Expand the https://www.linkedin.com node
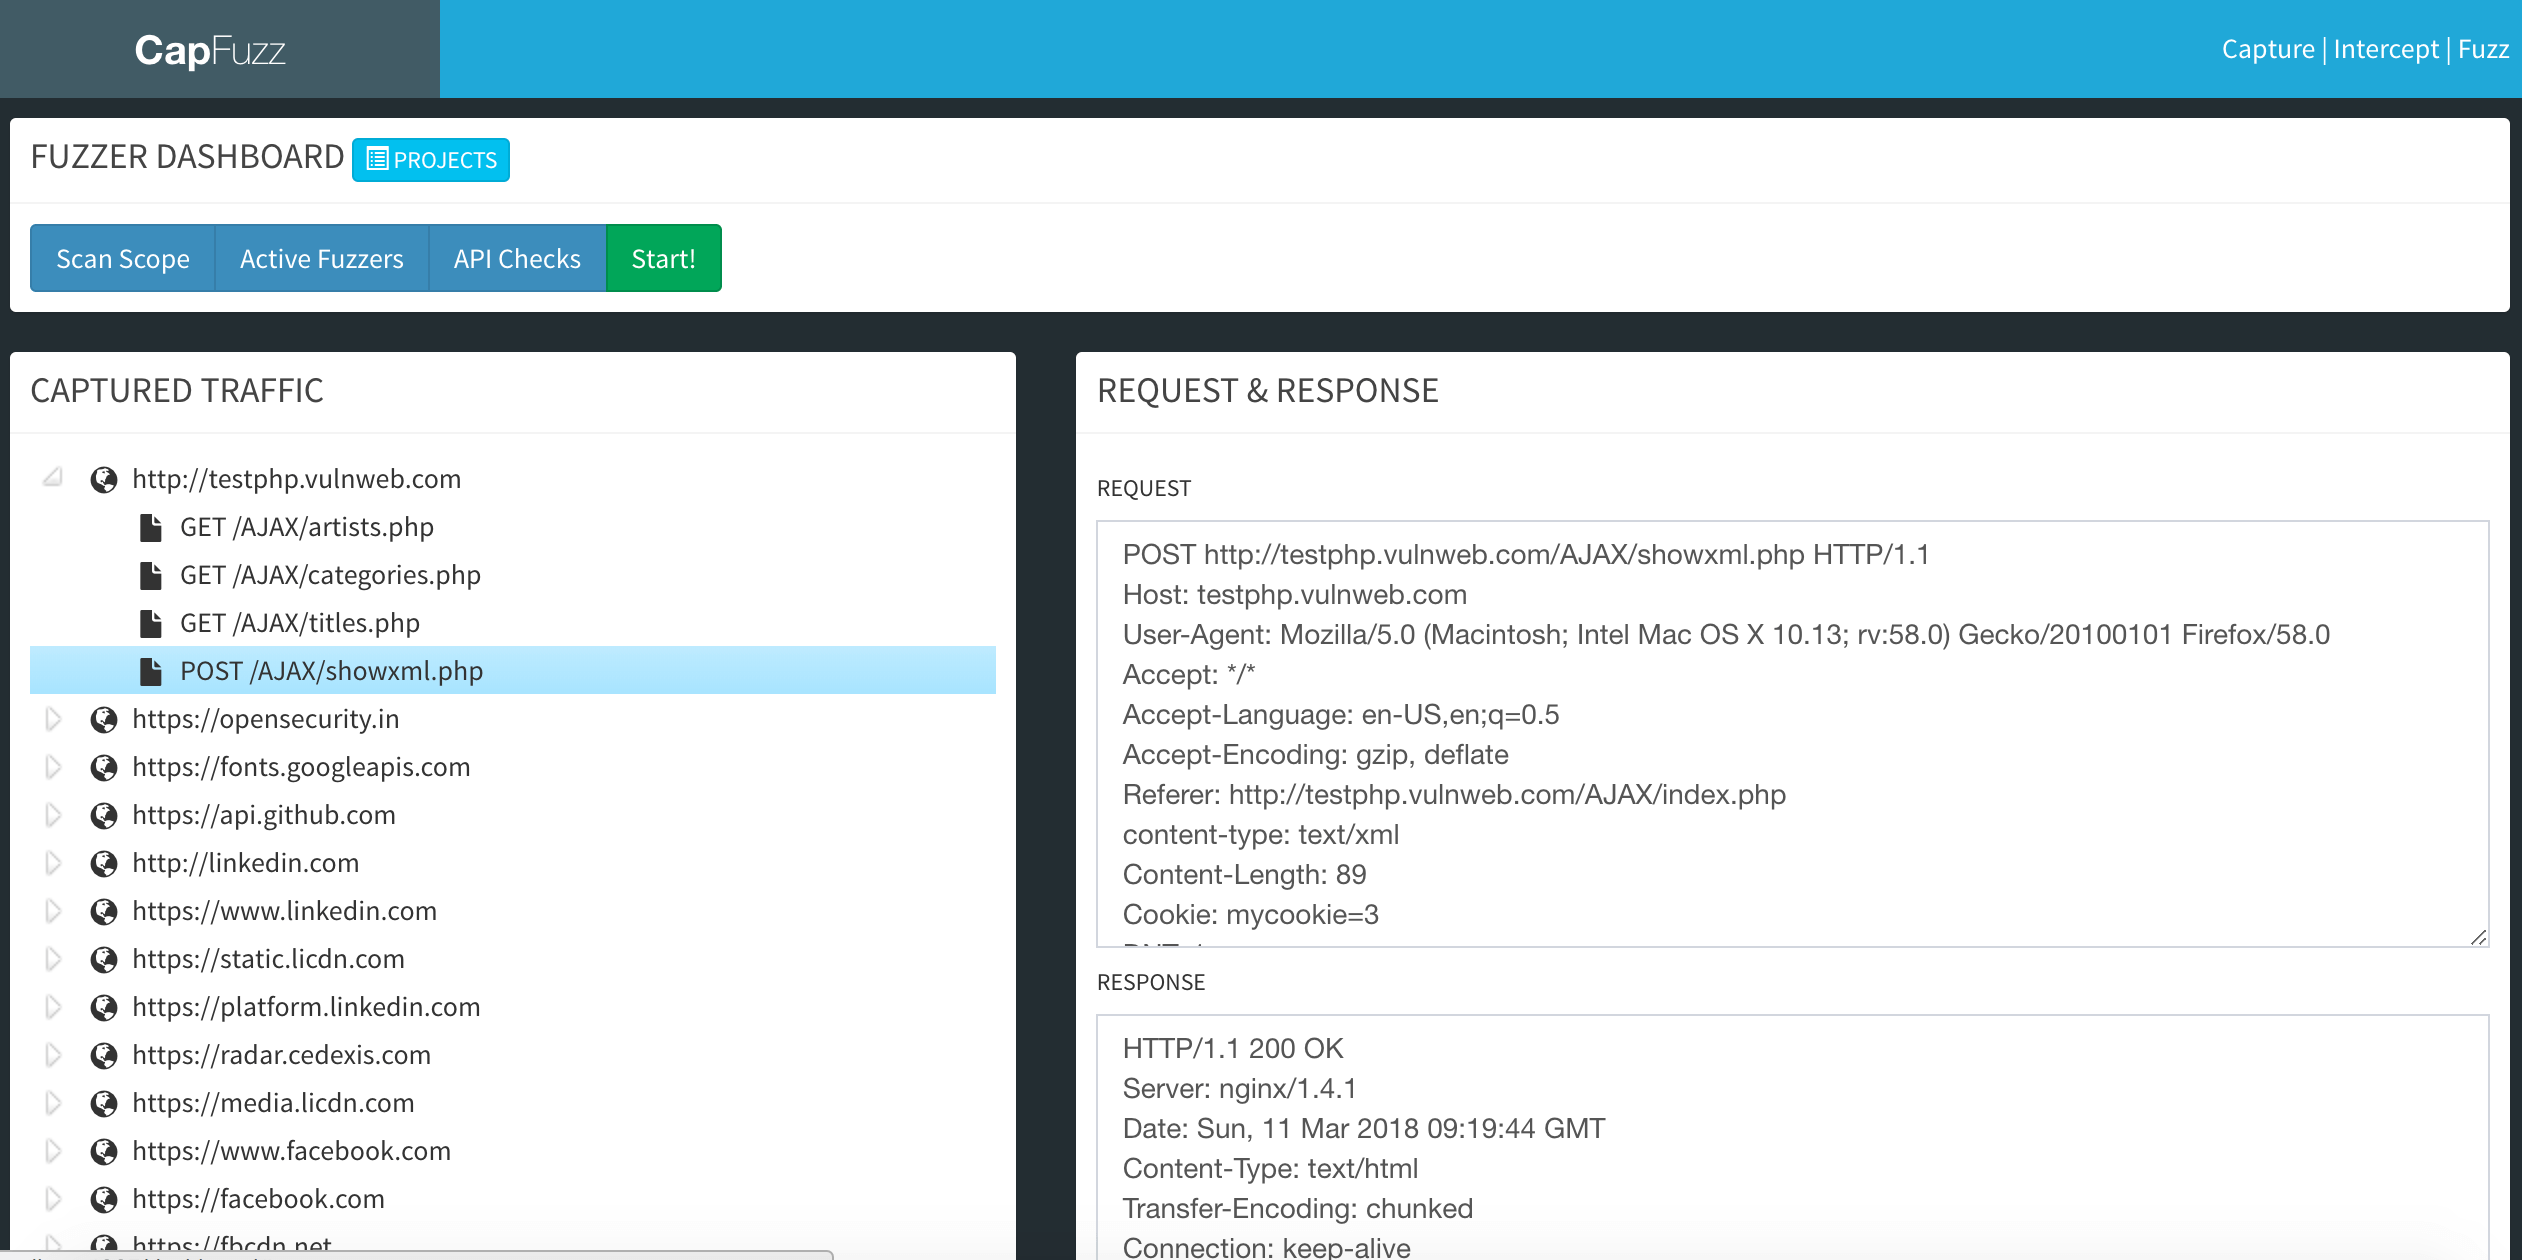Screen dimensions: 2522x1260 53,911
